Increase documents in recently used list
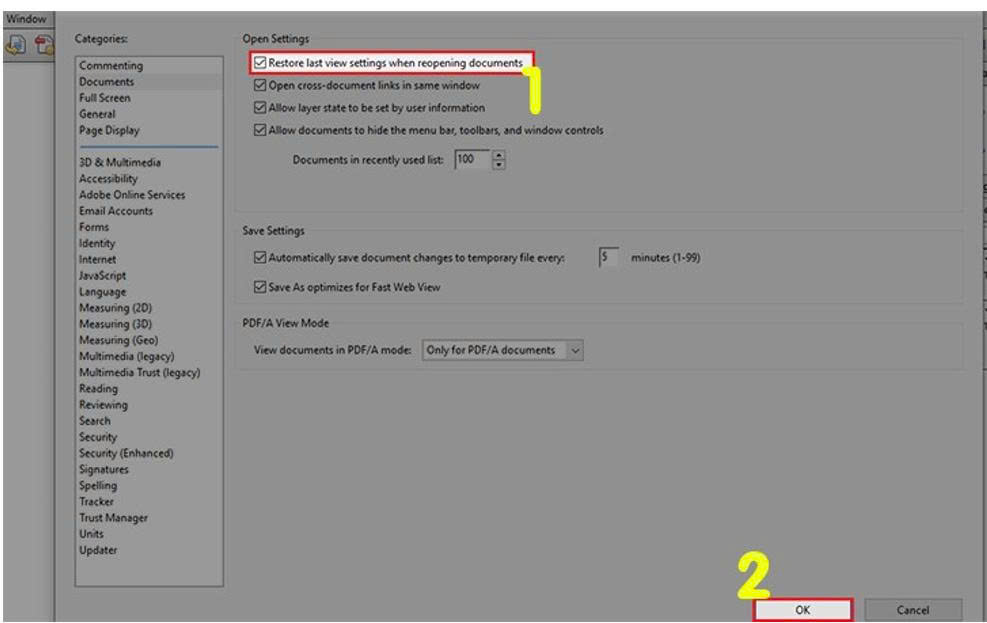This screenshot has width=987, height=623. click(x=499, y=155)
